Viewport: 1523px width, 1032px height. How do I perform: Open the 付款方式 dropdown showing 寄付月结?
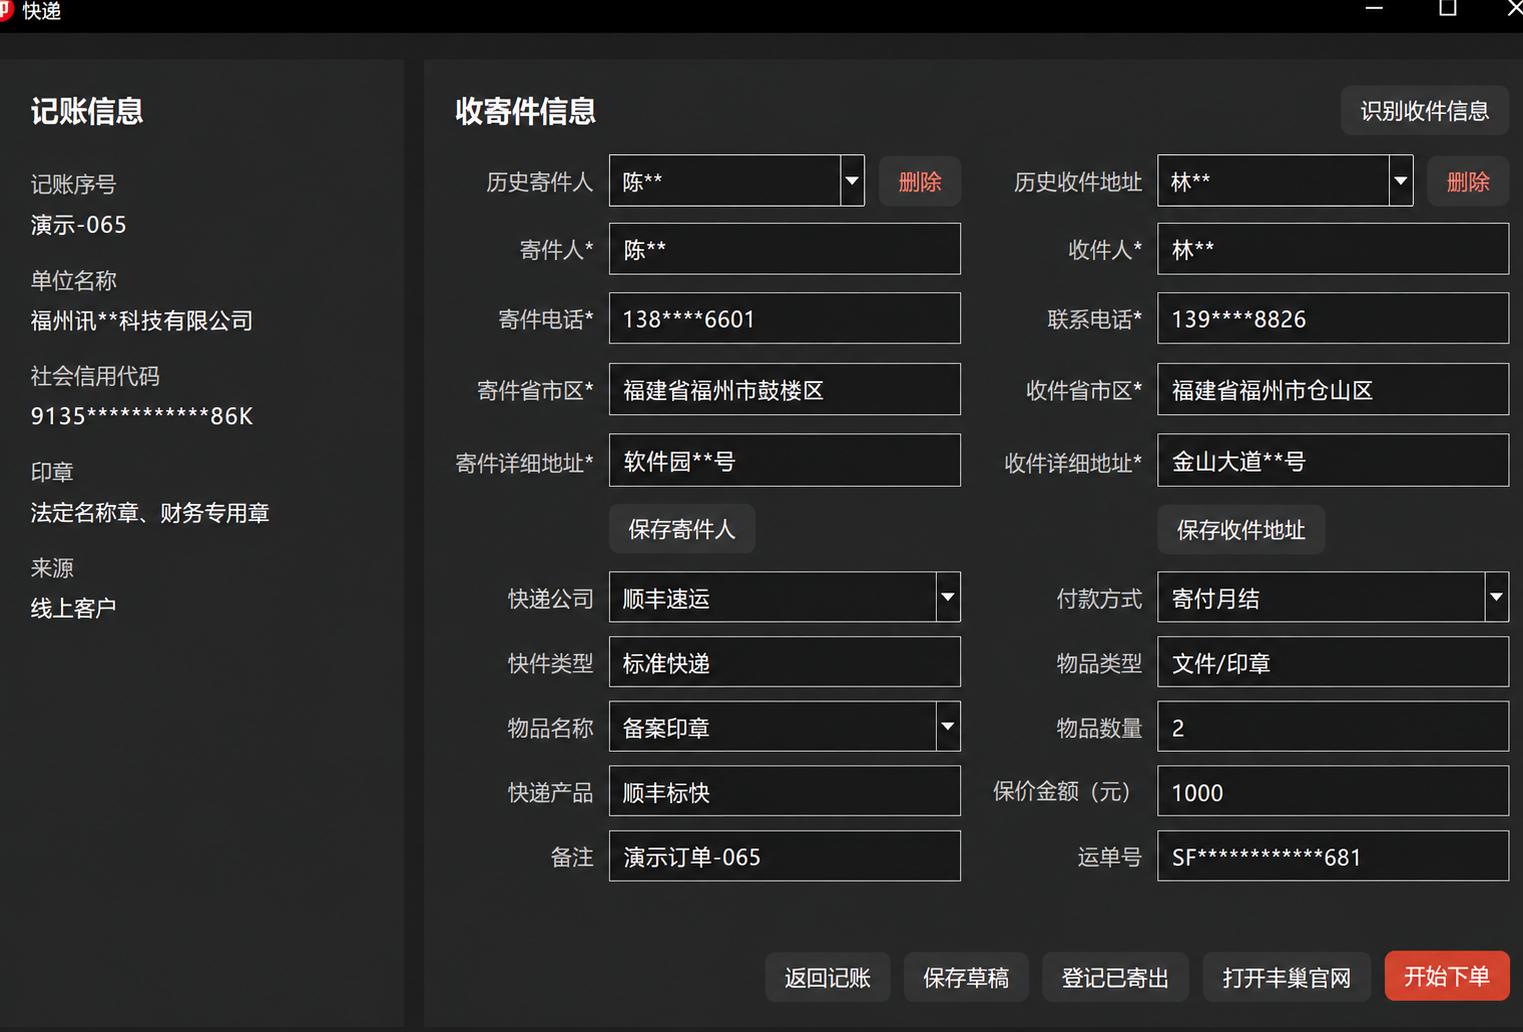pyautogui.click(x=1496, y=597)
